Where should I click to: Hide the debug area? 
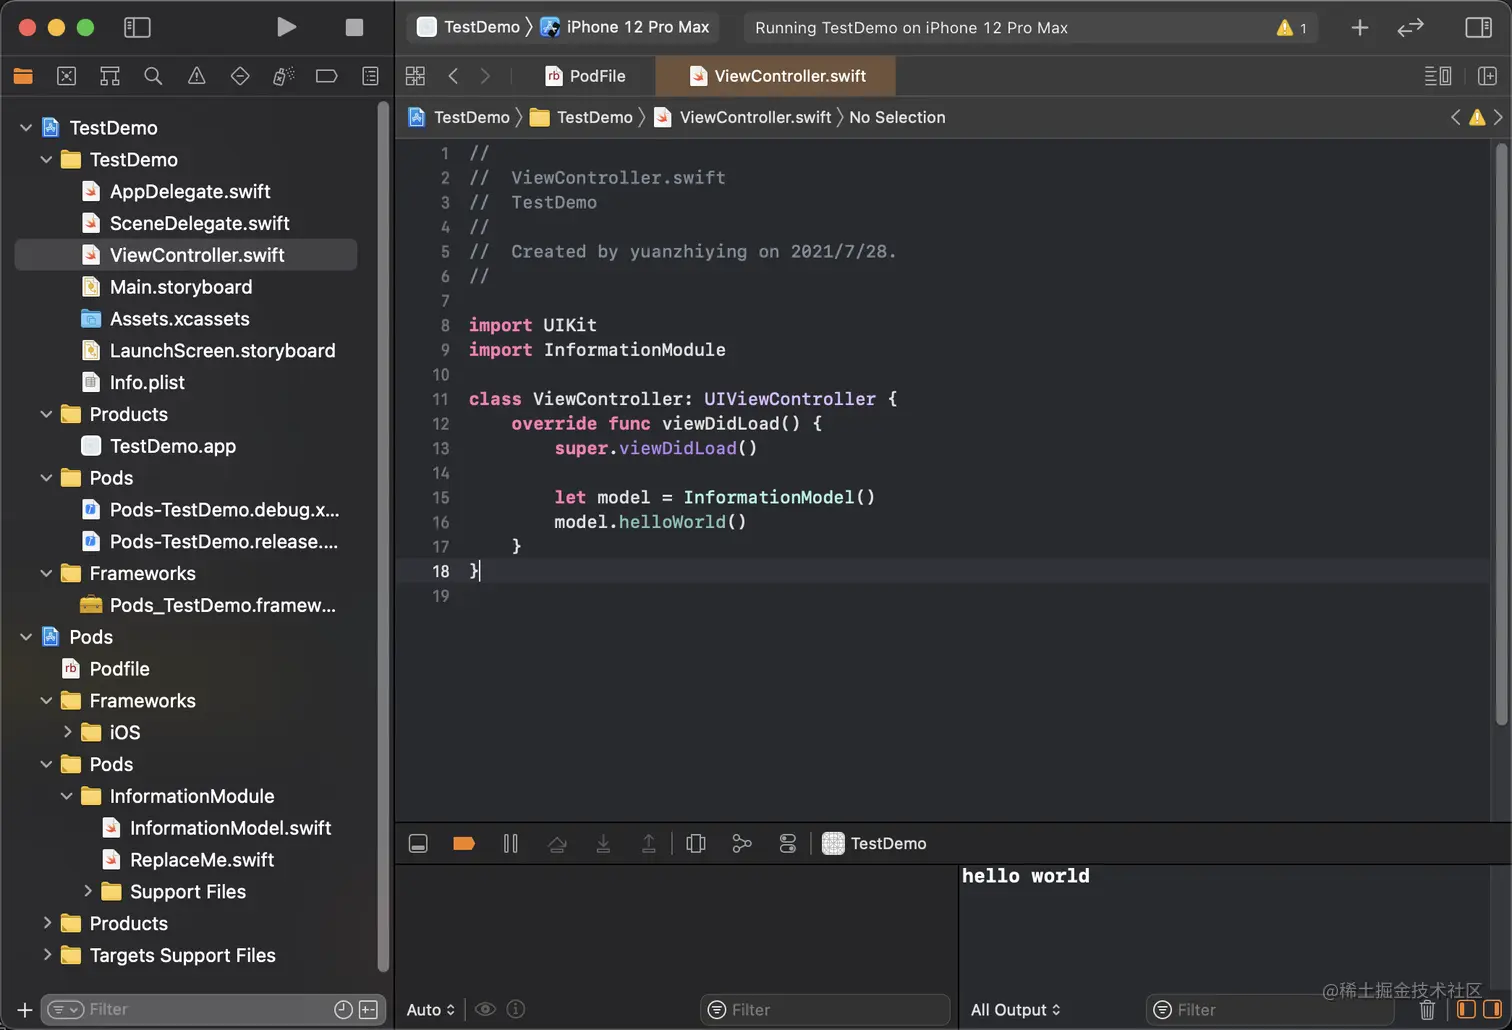click(418, 844)
